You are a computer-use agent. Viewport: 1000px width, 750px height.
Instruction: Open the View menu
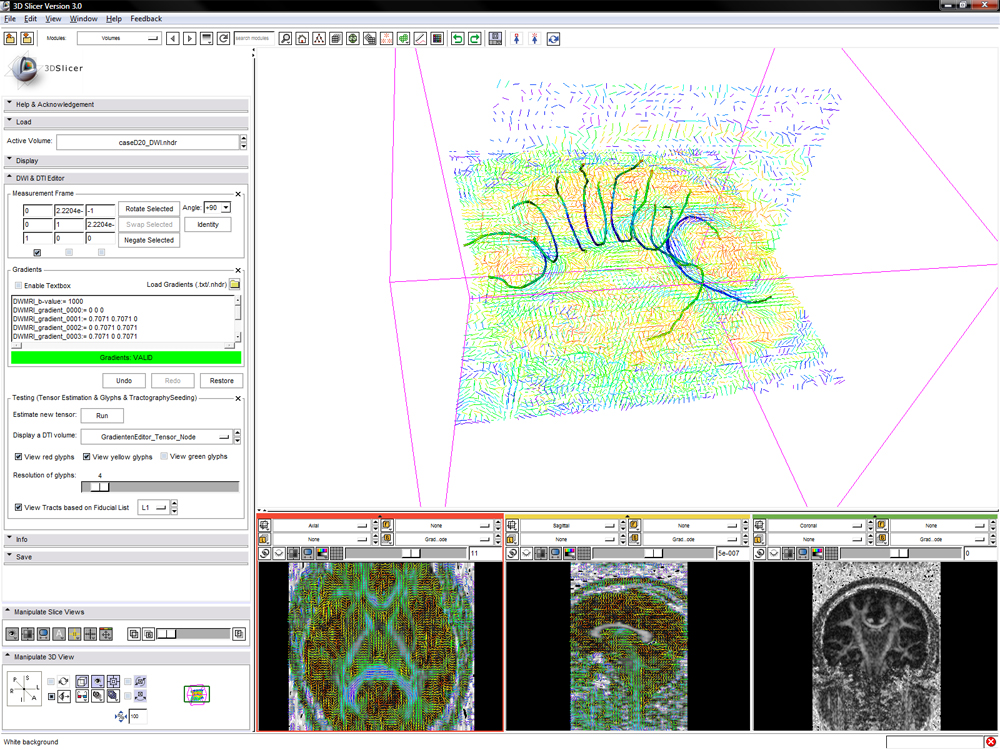[53, 19]
